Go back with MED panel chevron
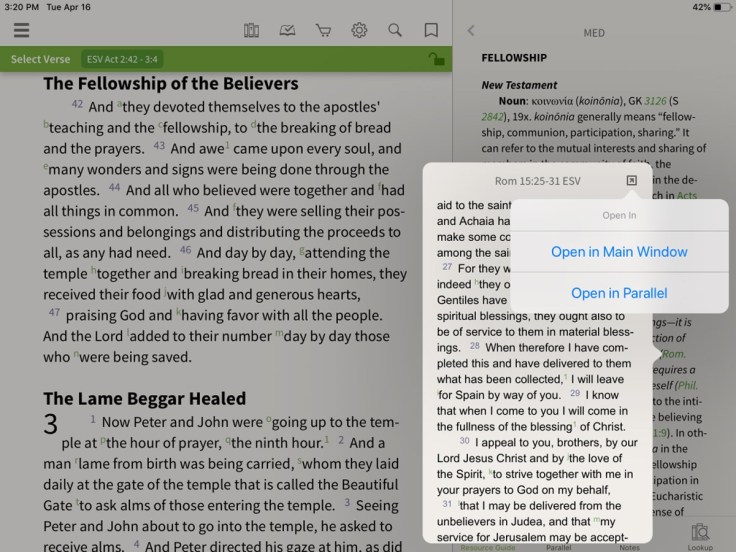The height and width of the screenshot is (552, 736). tap(471, 31)
